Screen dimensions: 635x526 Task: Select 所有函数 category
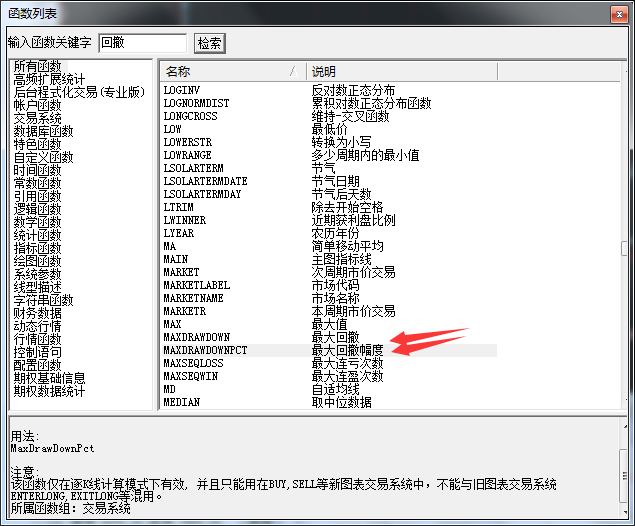(x=37, y=66)
